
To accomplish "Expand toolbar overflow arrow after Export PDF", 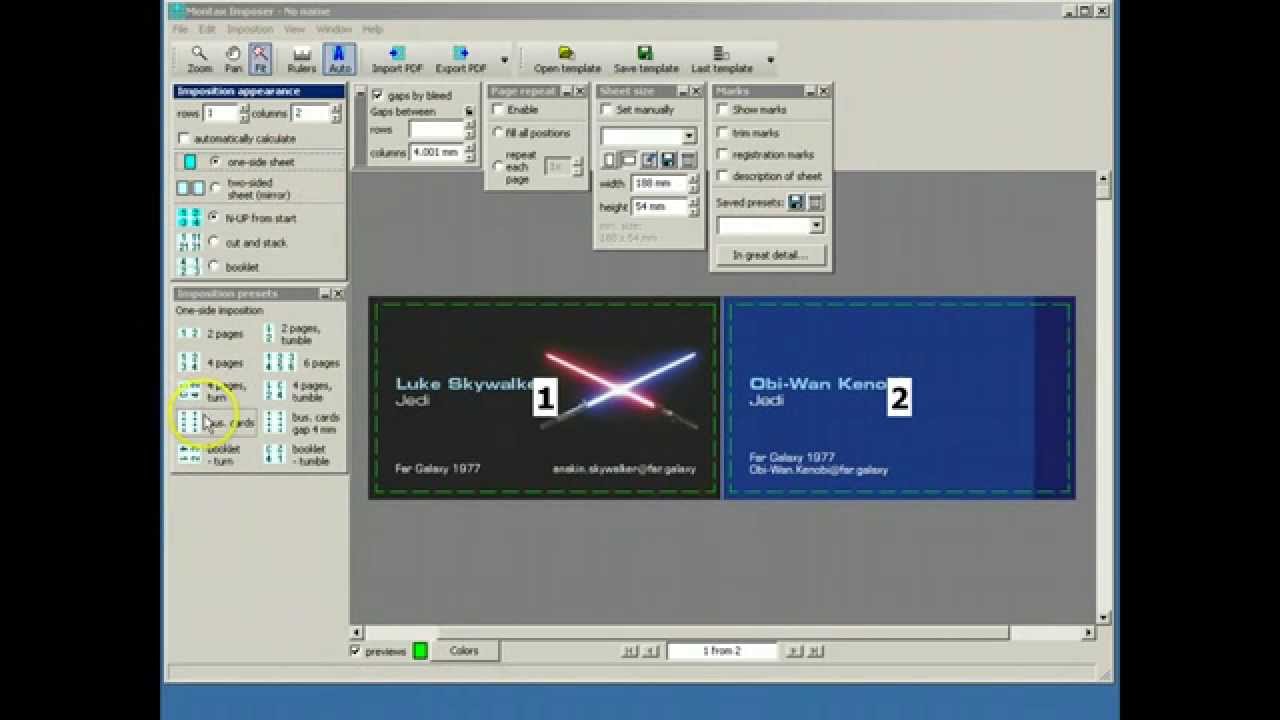I will pyautogui.click(x=504, y=60).
